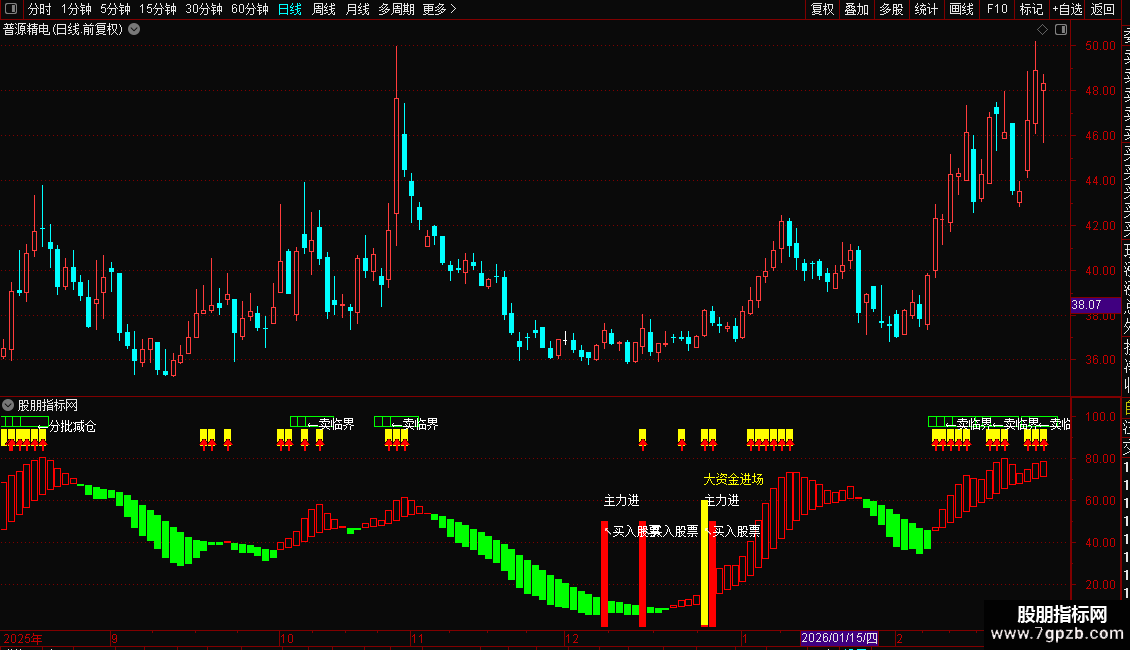The width and height of the screenshot is (1130, 650).
Task: Open F10 company information
Action: coord(997,9)
